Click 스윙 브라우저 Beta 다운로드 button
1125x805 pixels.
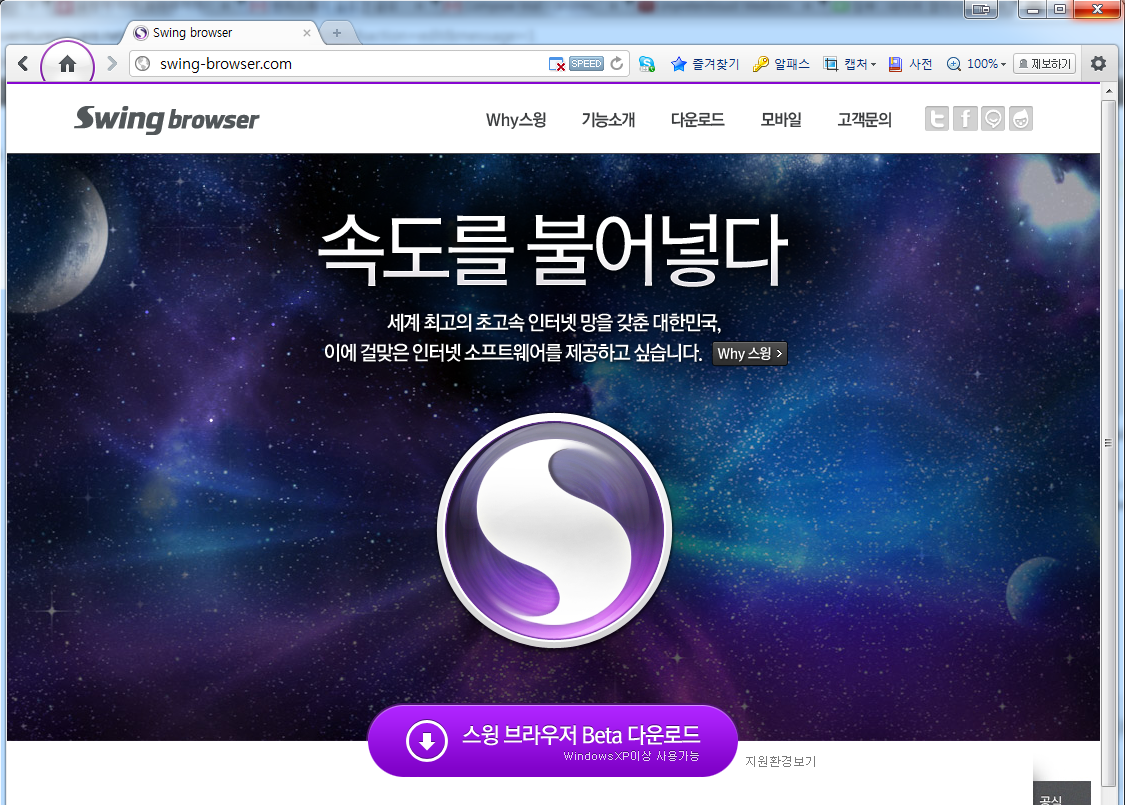(552, 741)
